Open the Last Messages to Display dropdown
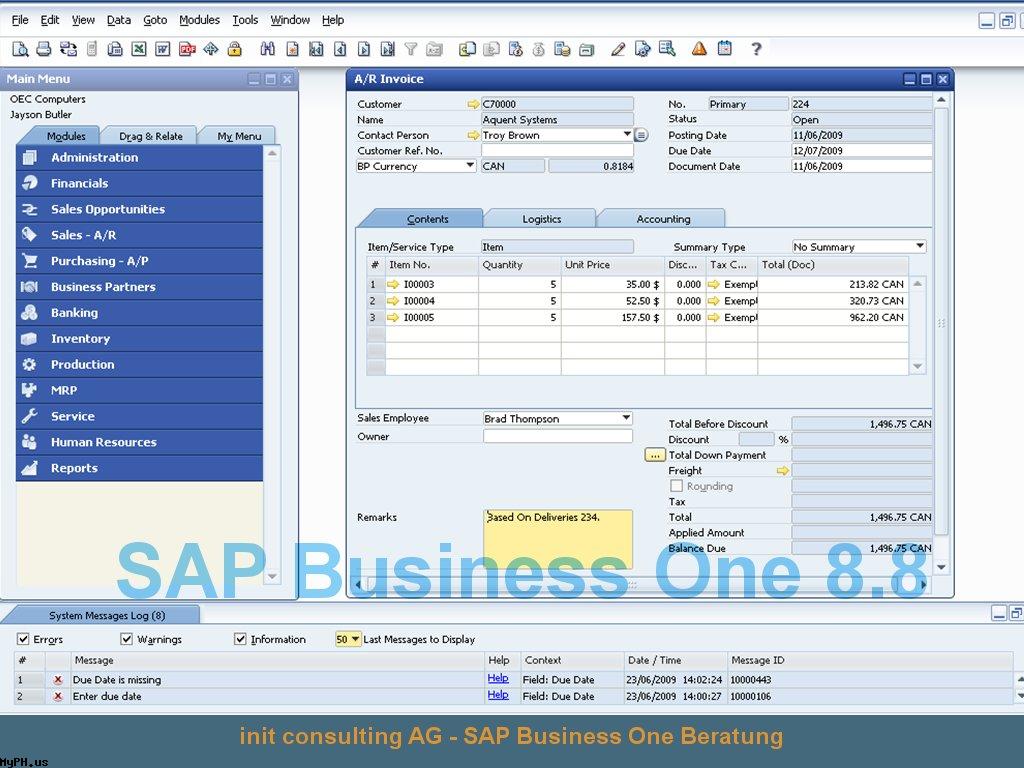The height and width of the screenshot is (768, 1024). [355, 639]
